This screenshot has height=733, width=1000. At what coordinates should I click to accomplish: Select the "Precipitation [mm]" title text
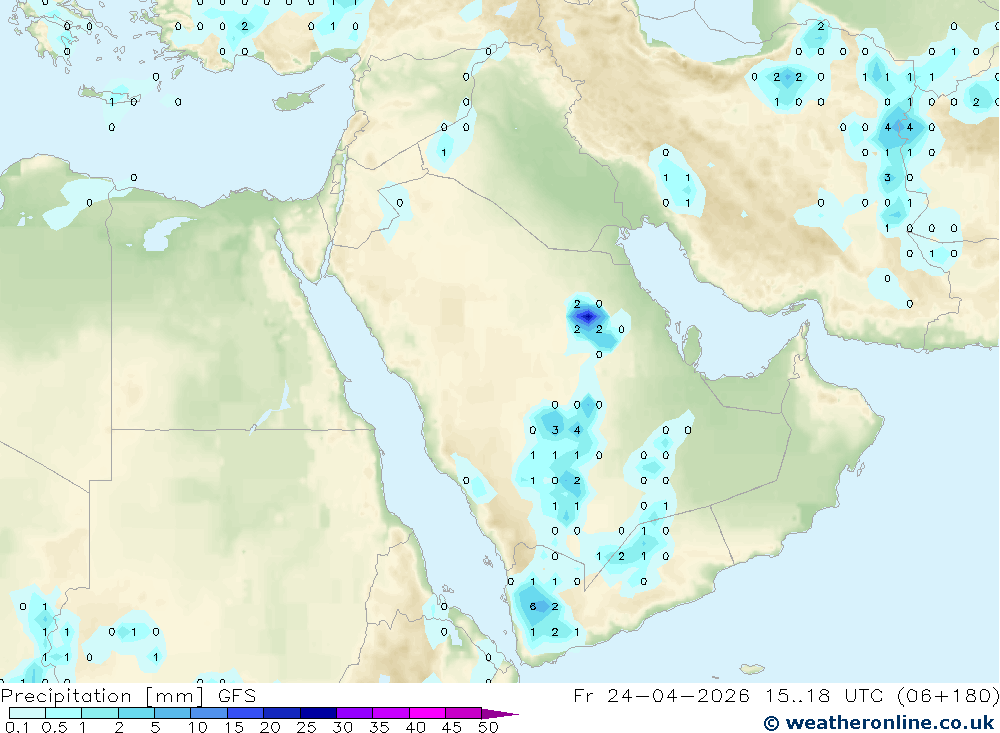click(102, 696)
